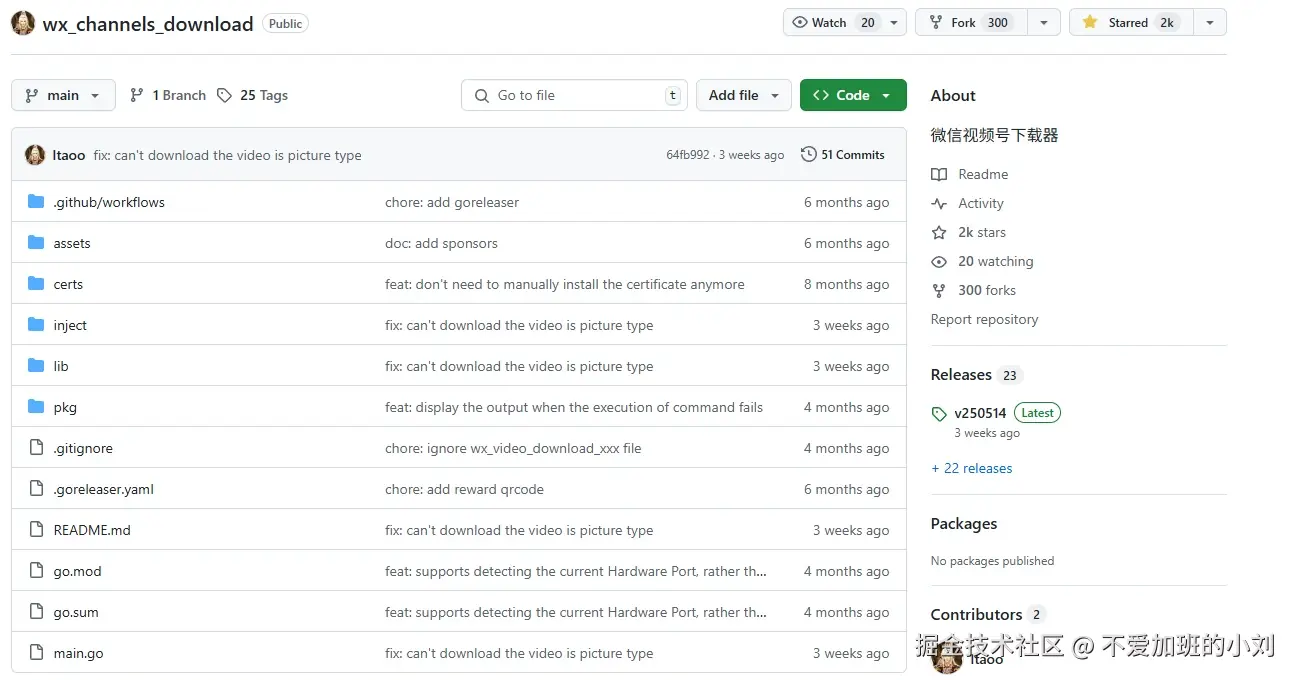The image size is (1296, 680).
Task: Click the pkg folder icon
Action: point(36,407)
